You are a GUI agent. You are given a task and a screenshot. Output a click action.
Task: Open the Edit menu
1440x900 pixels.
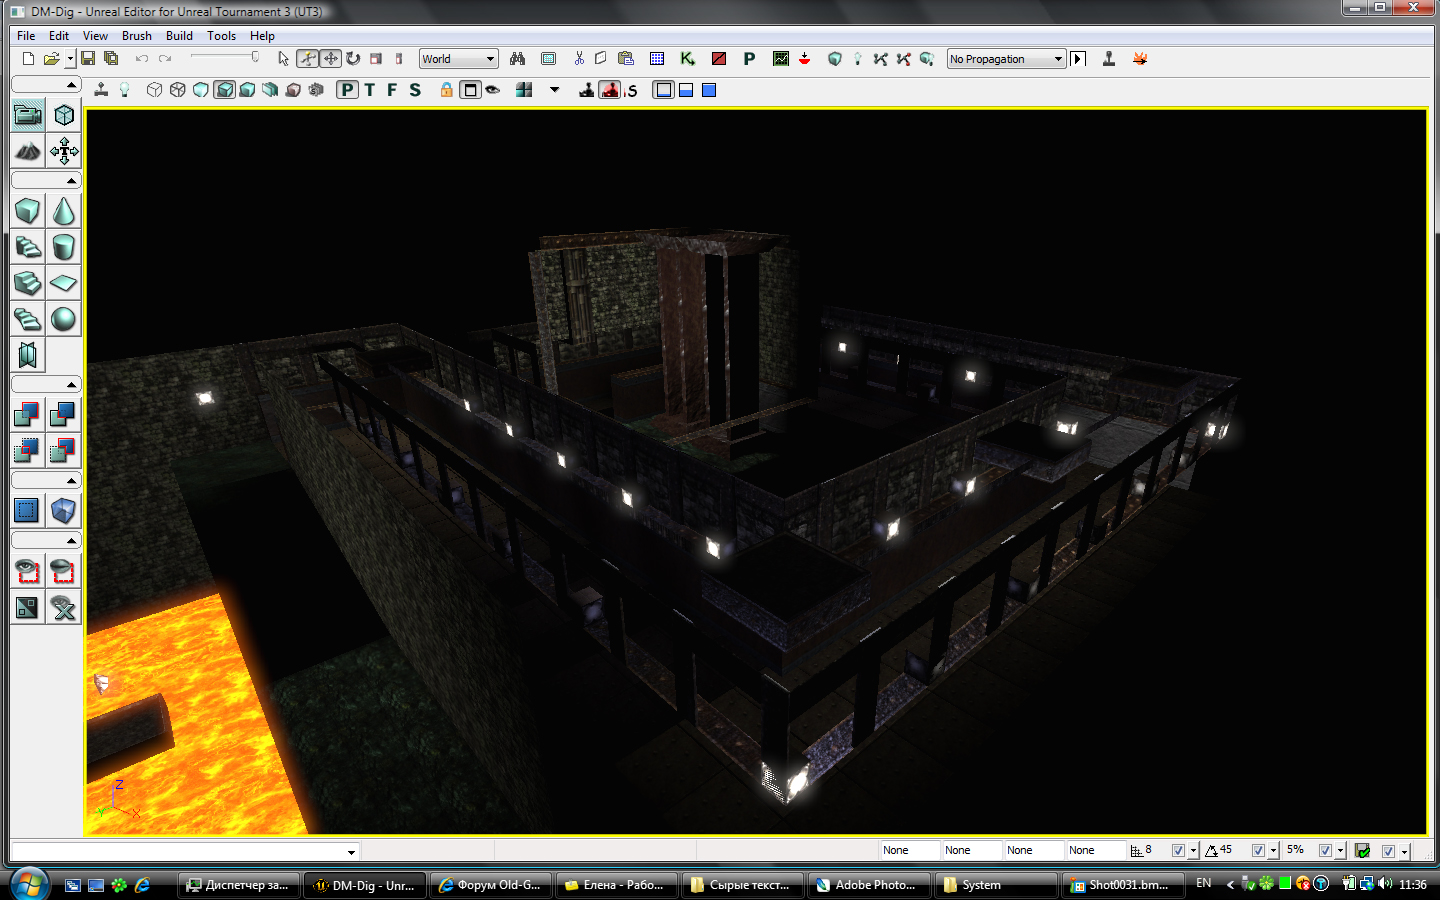pos(59,35)
